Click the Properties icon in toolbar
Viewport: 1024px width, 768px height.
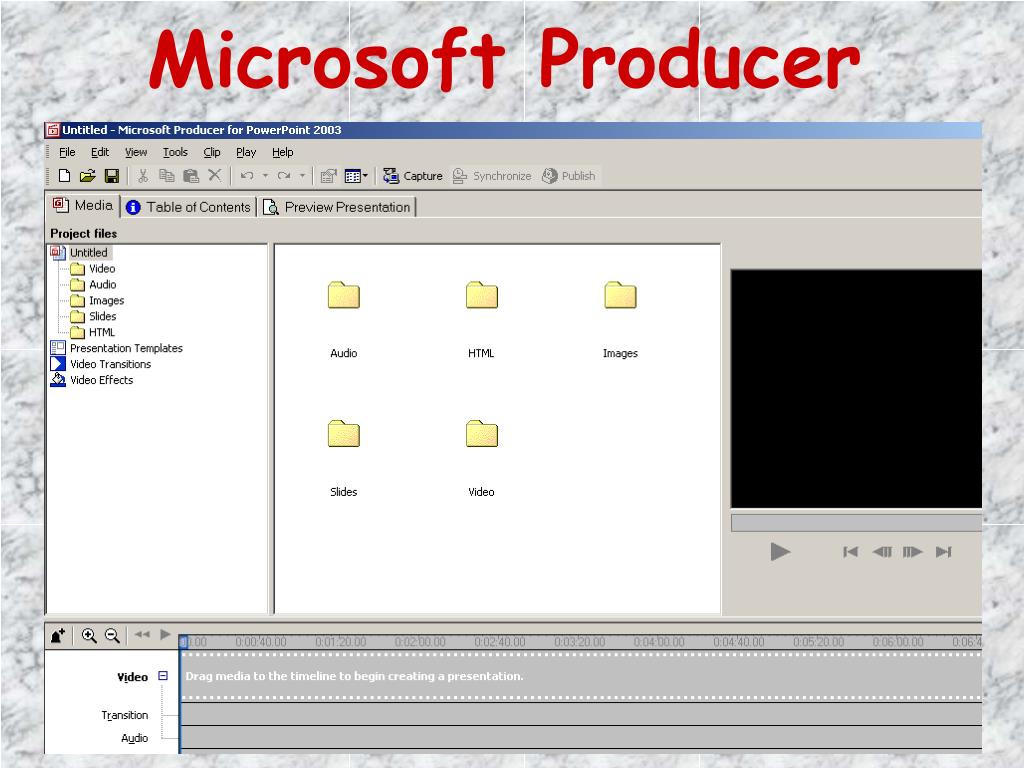[328, 176]
